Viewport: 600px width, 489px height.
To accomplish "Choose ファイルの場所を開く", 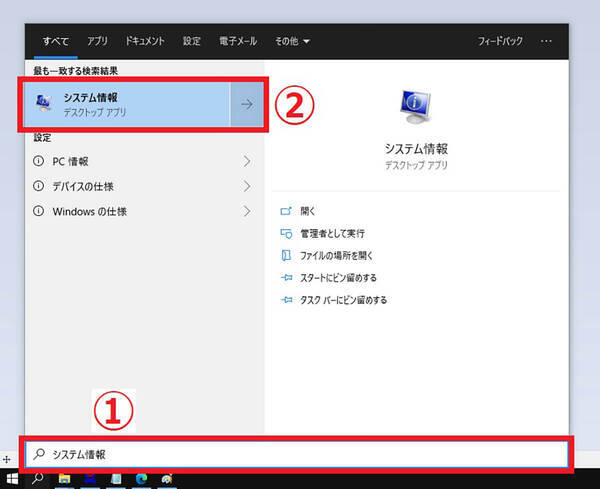I will point(336,255).
